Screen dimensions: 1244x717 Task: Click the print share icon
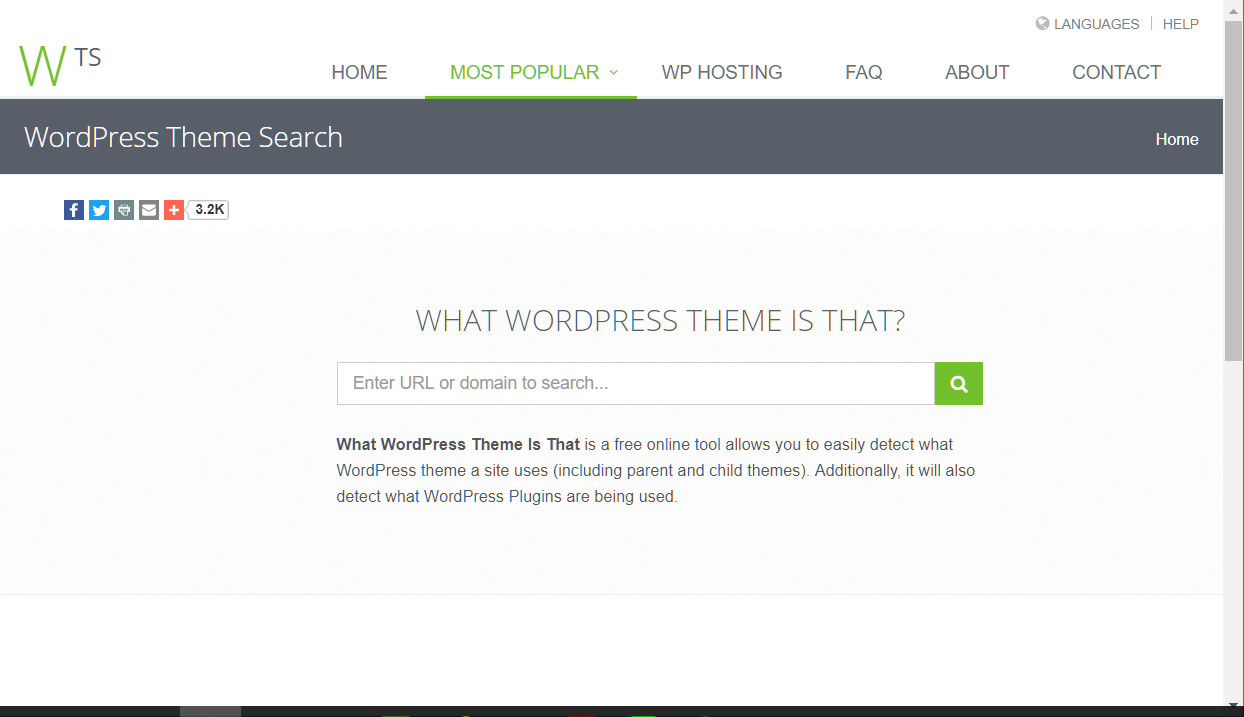(124, 210)
